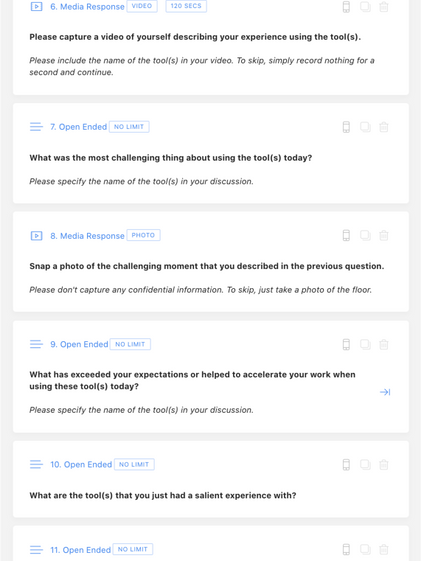
Task: Duplicate question 6 Media Response
Action: click(x=365, y=7)
